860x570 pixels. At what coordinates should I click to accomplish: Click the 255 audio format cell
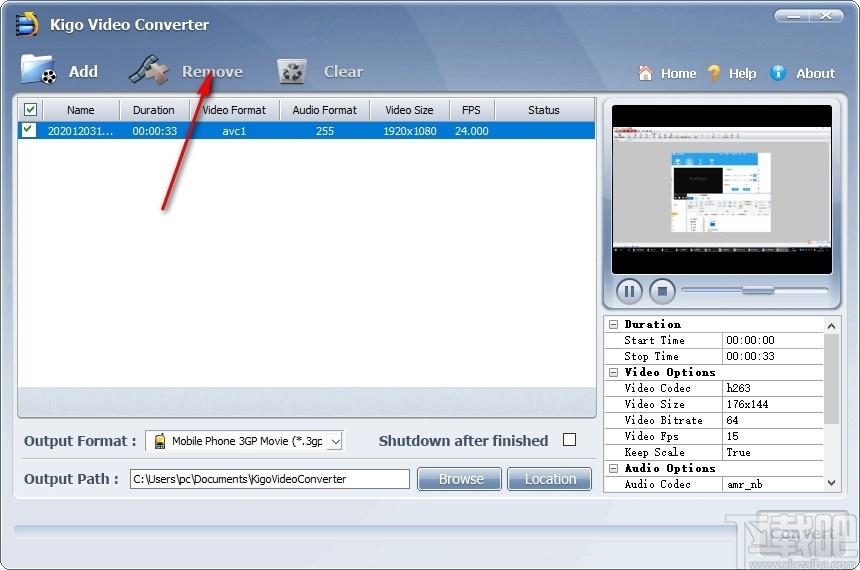click(325, 131)
